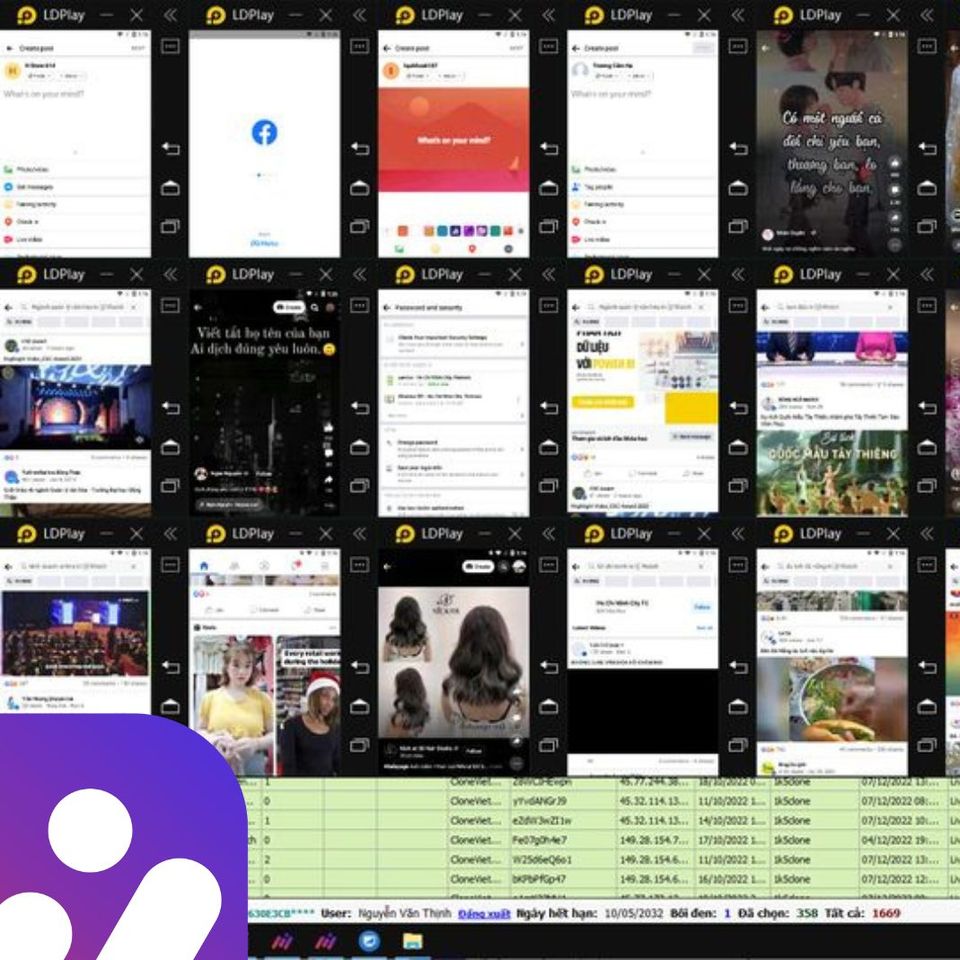Image resolution: width=960 pixels, height=960 pixels.
Task: Click Android home icon beside the food-video emulator
Action: 927,707
